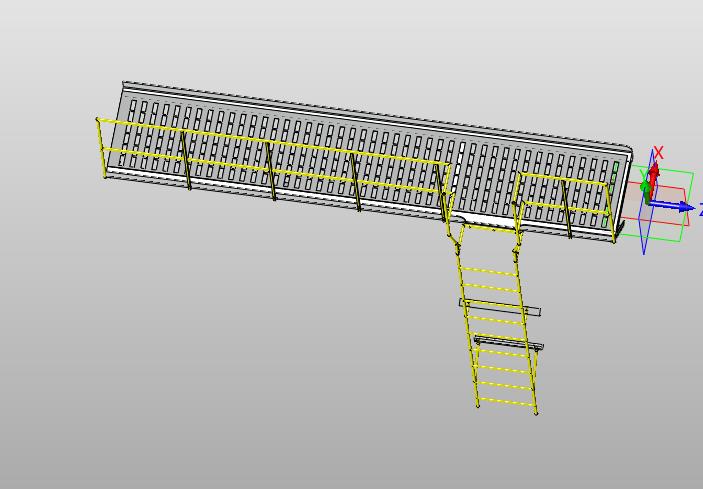Image resolution: width=703 pixels, height=489 pixels.
Task: Pick the upper ladder support bracket
Action: tap(500, 307)
